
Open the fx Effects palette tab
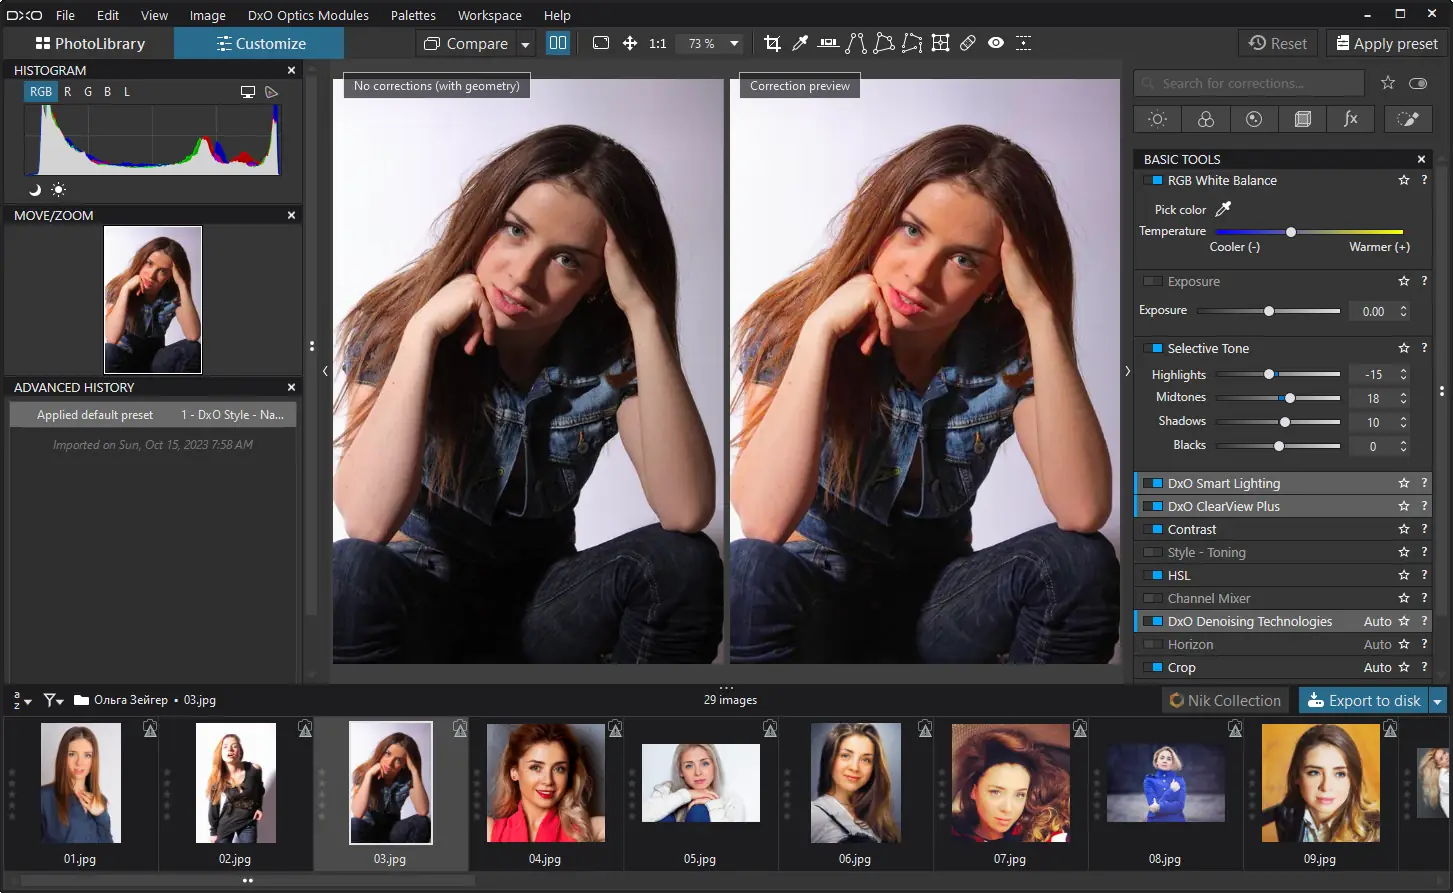(1350, 119)
